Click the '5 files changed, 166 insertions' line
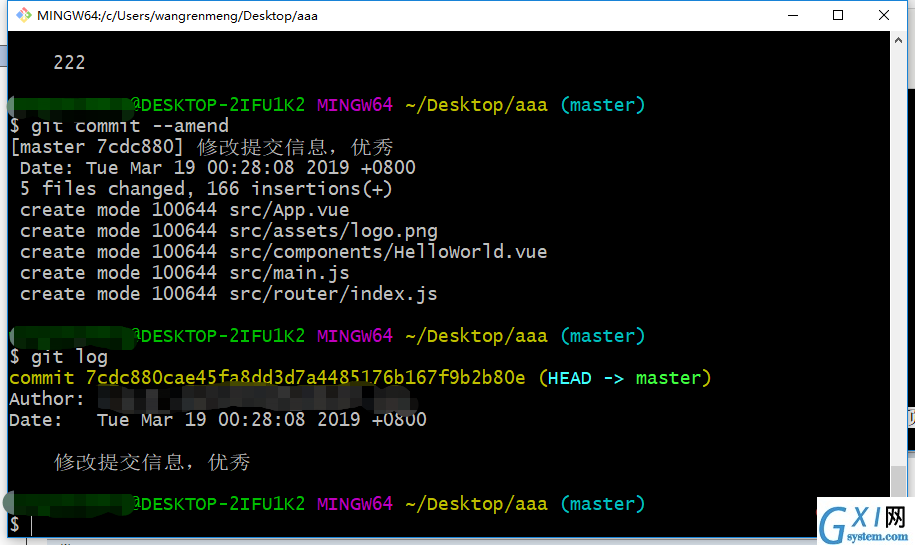The height and width of the screenshot is (545, 915). (206, 189)
